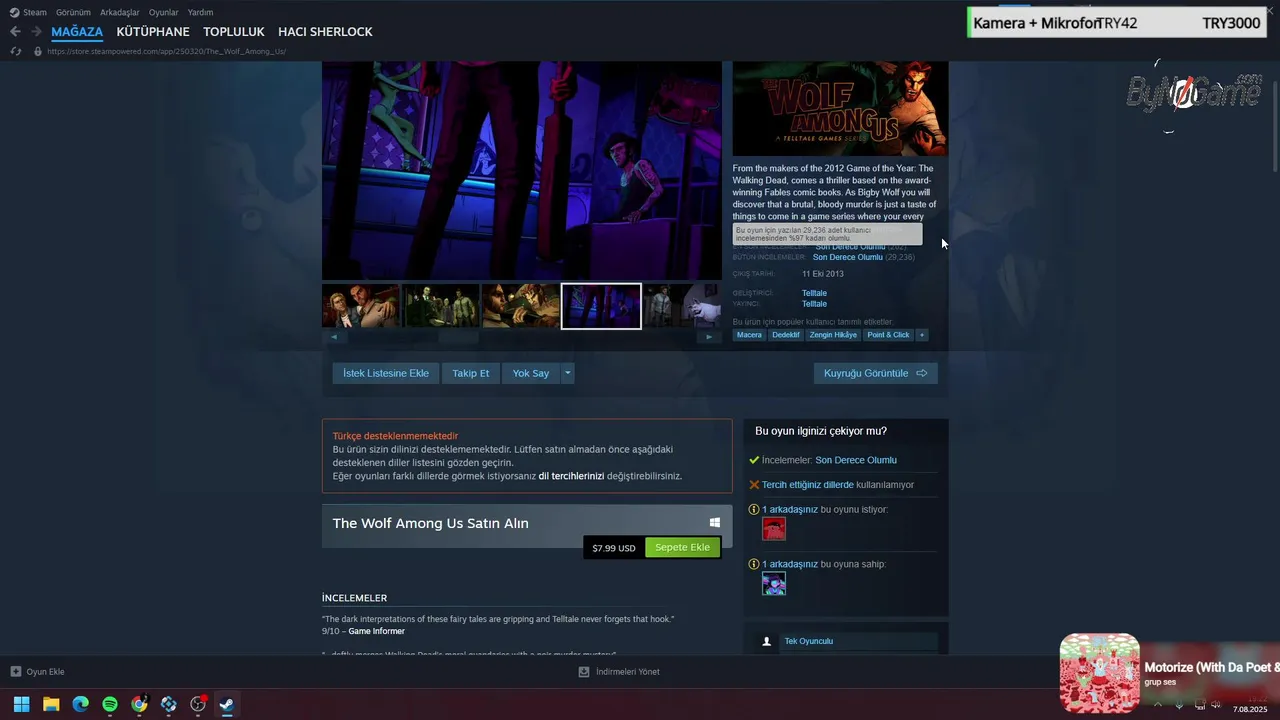Click Kuyruğu Görüntüle button
1280x720 pixels.
tap(875, 373)
